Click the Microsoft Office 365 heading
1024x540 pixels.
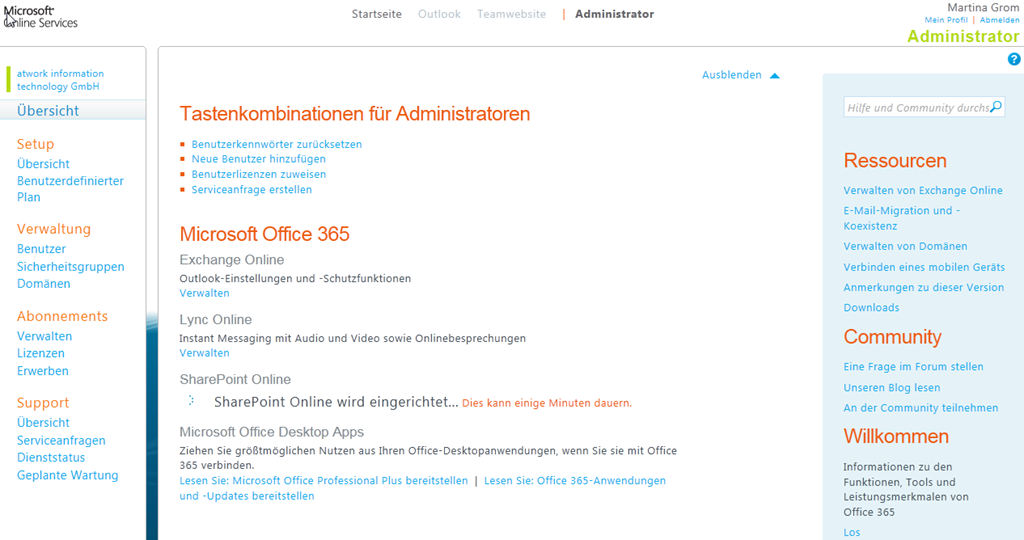tap(264, 234)
